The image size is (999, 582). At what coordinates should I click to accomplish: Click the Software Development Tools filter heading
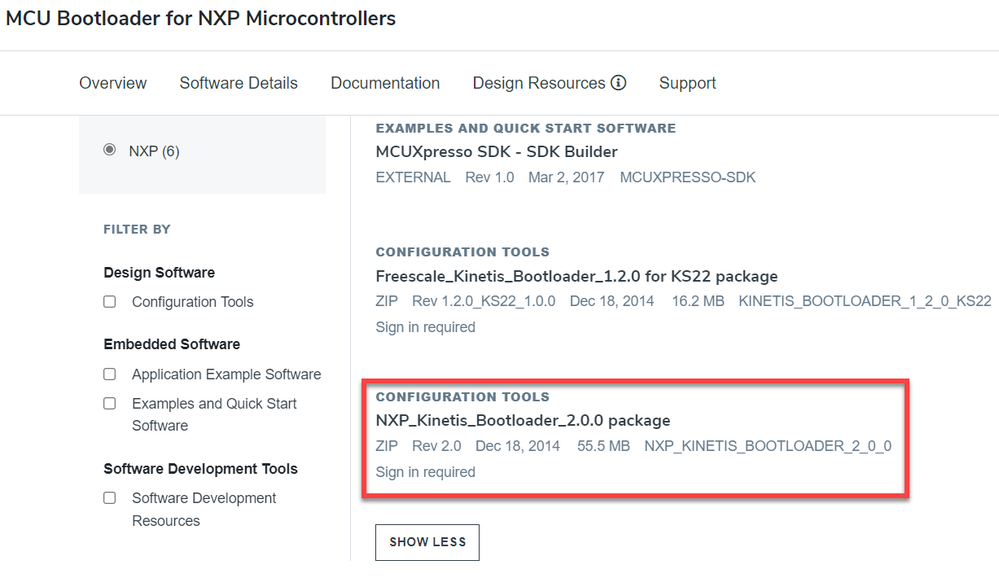(x=200, y=468)
